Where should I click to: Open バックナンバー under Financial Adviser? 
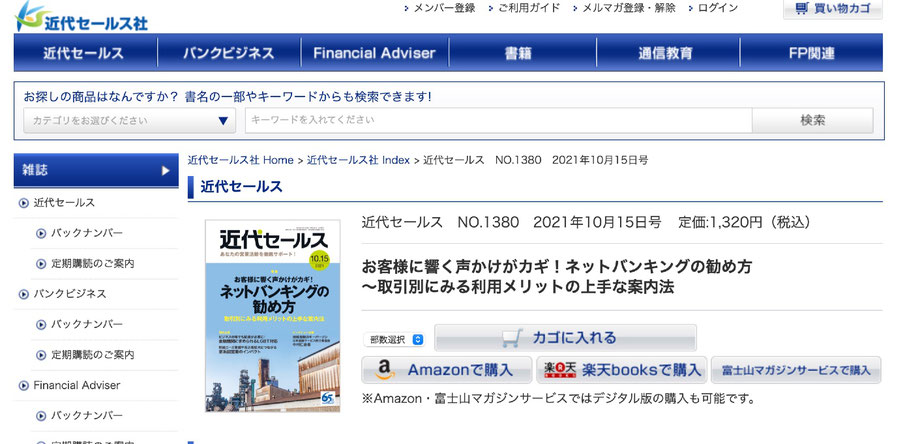pos(87,416)
